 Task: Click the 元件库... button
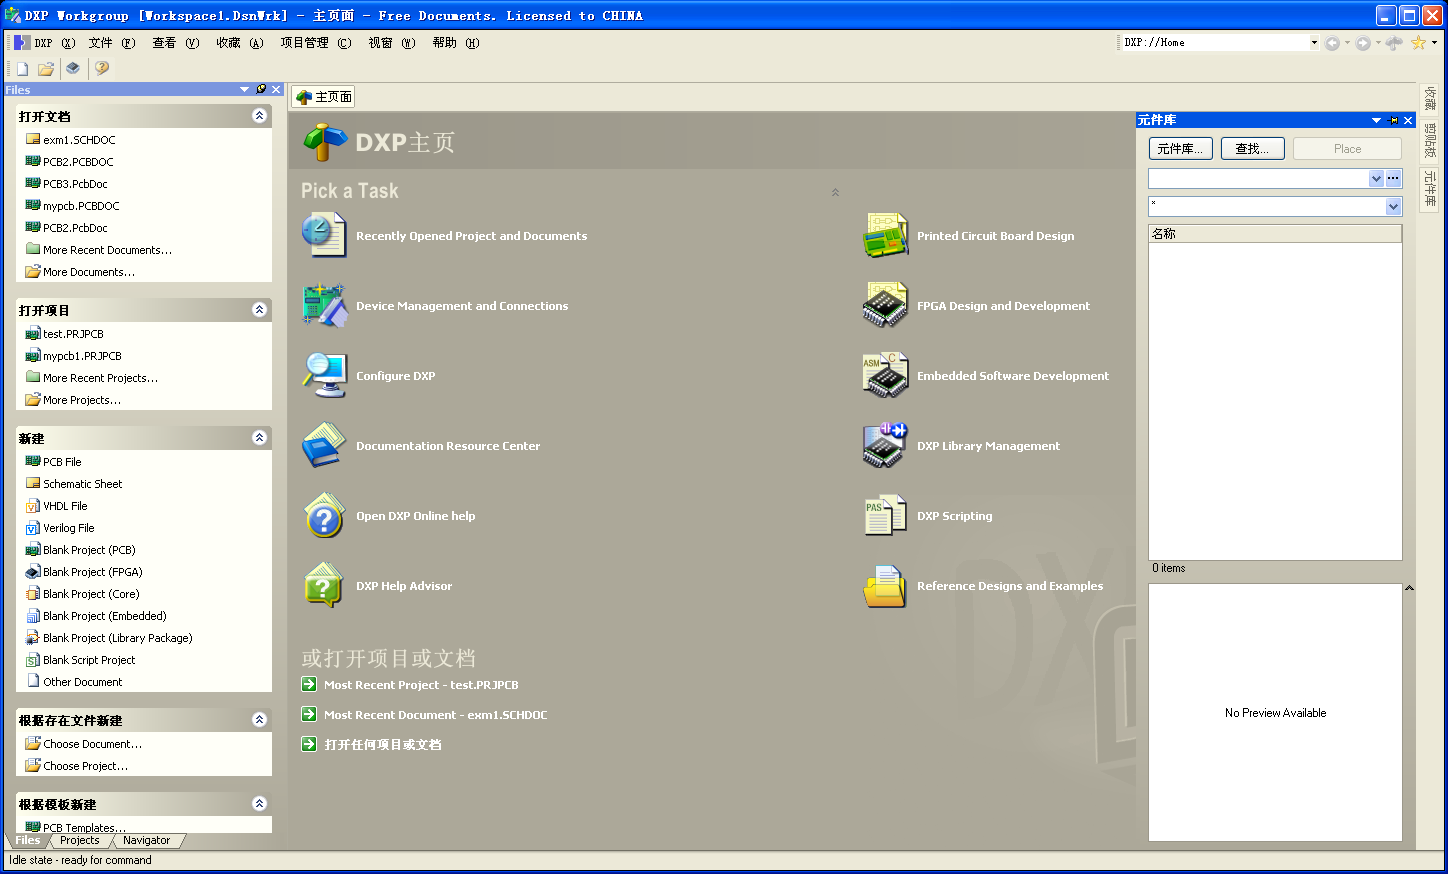pos(1181,149)
